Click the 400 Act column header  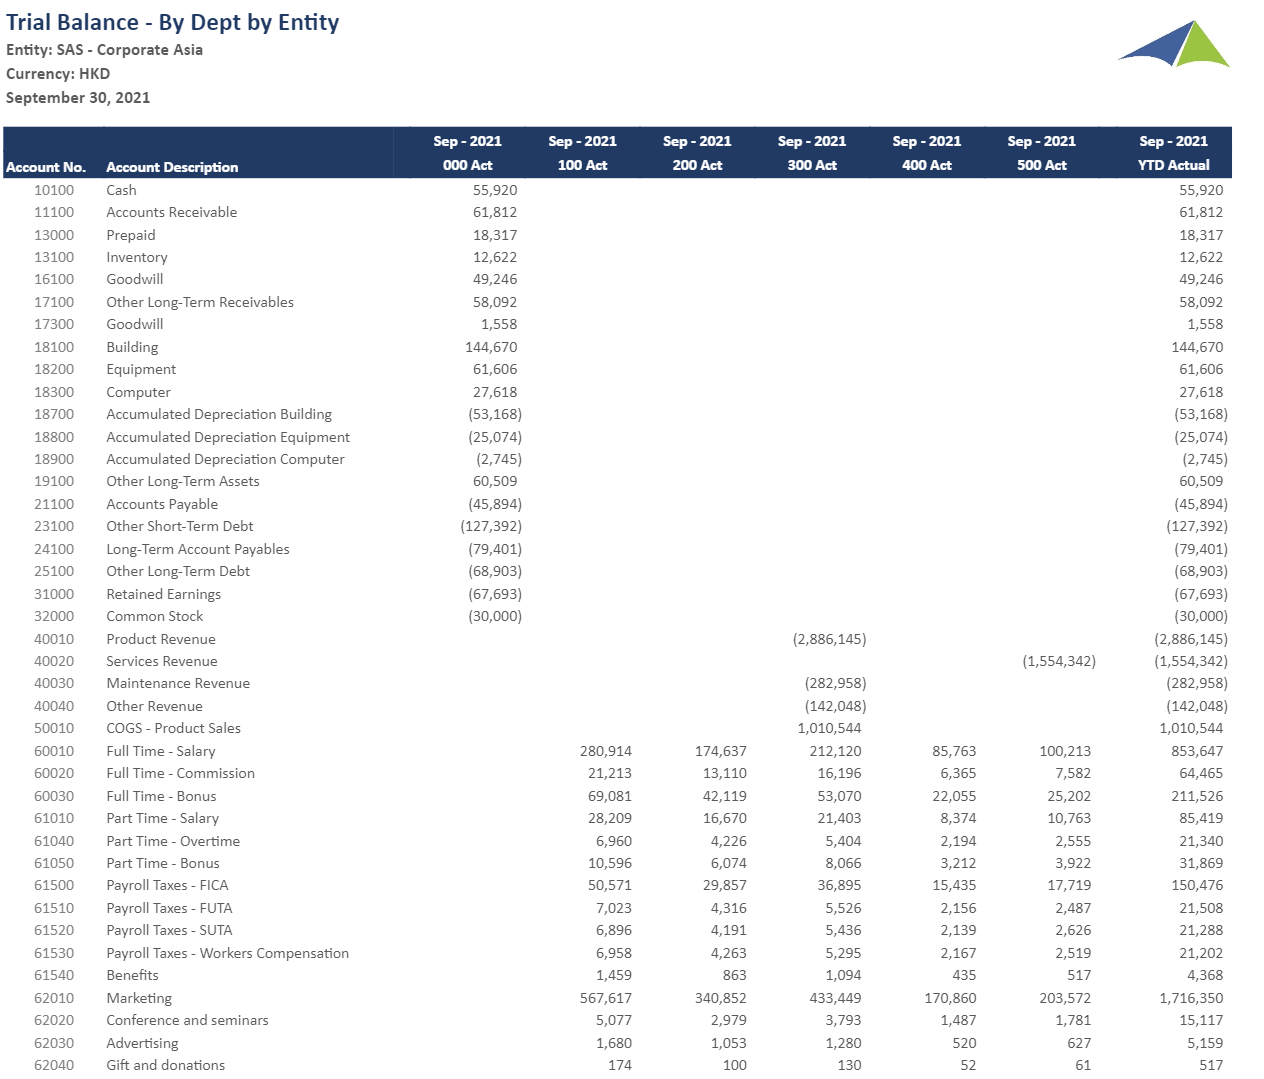927,165
